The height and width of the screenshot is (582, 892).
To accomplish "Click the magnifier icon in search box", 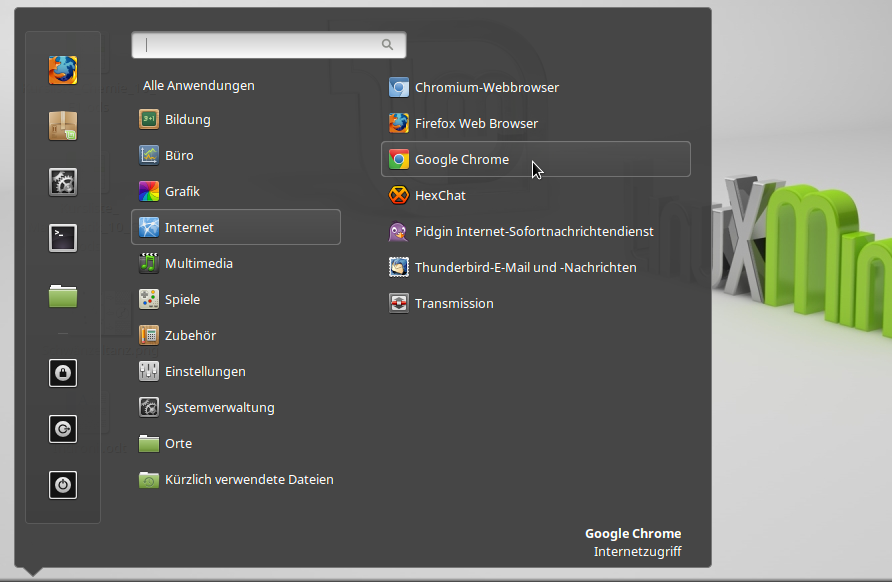I will click(387, 44).
